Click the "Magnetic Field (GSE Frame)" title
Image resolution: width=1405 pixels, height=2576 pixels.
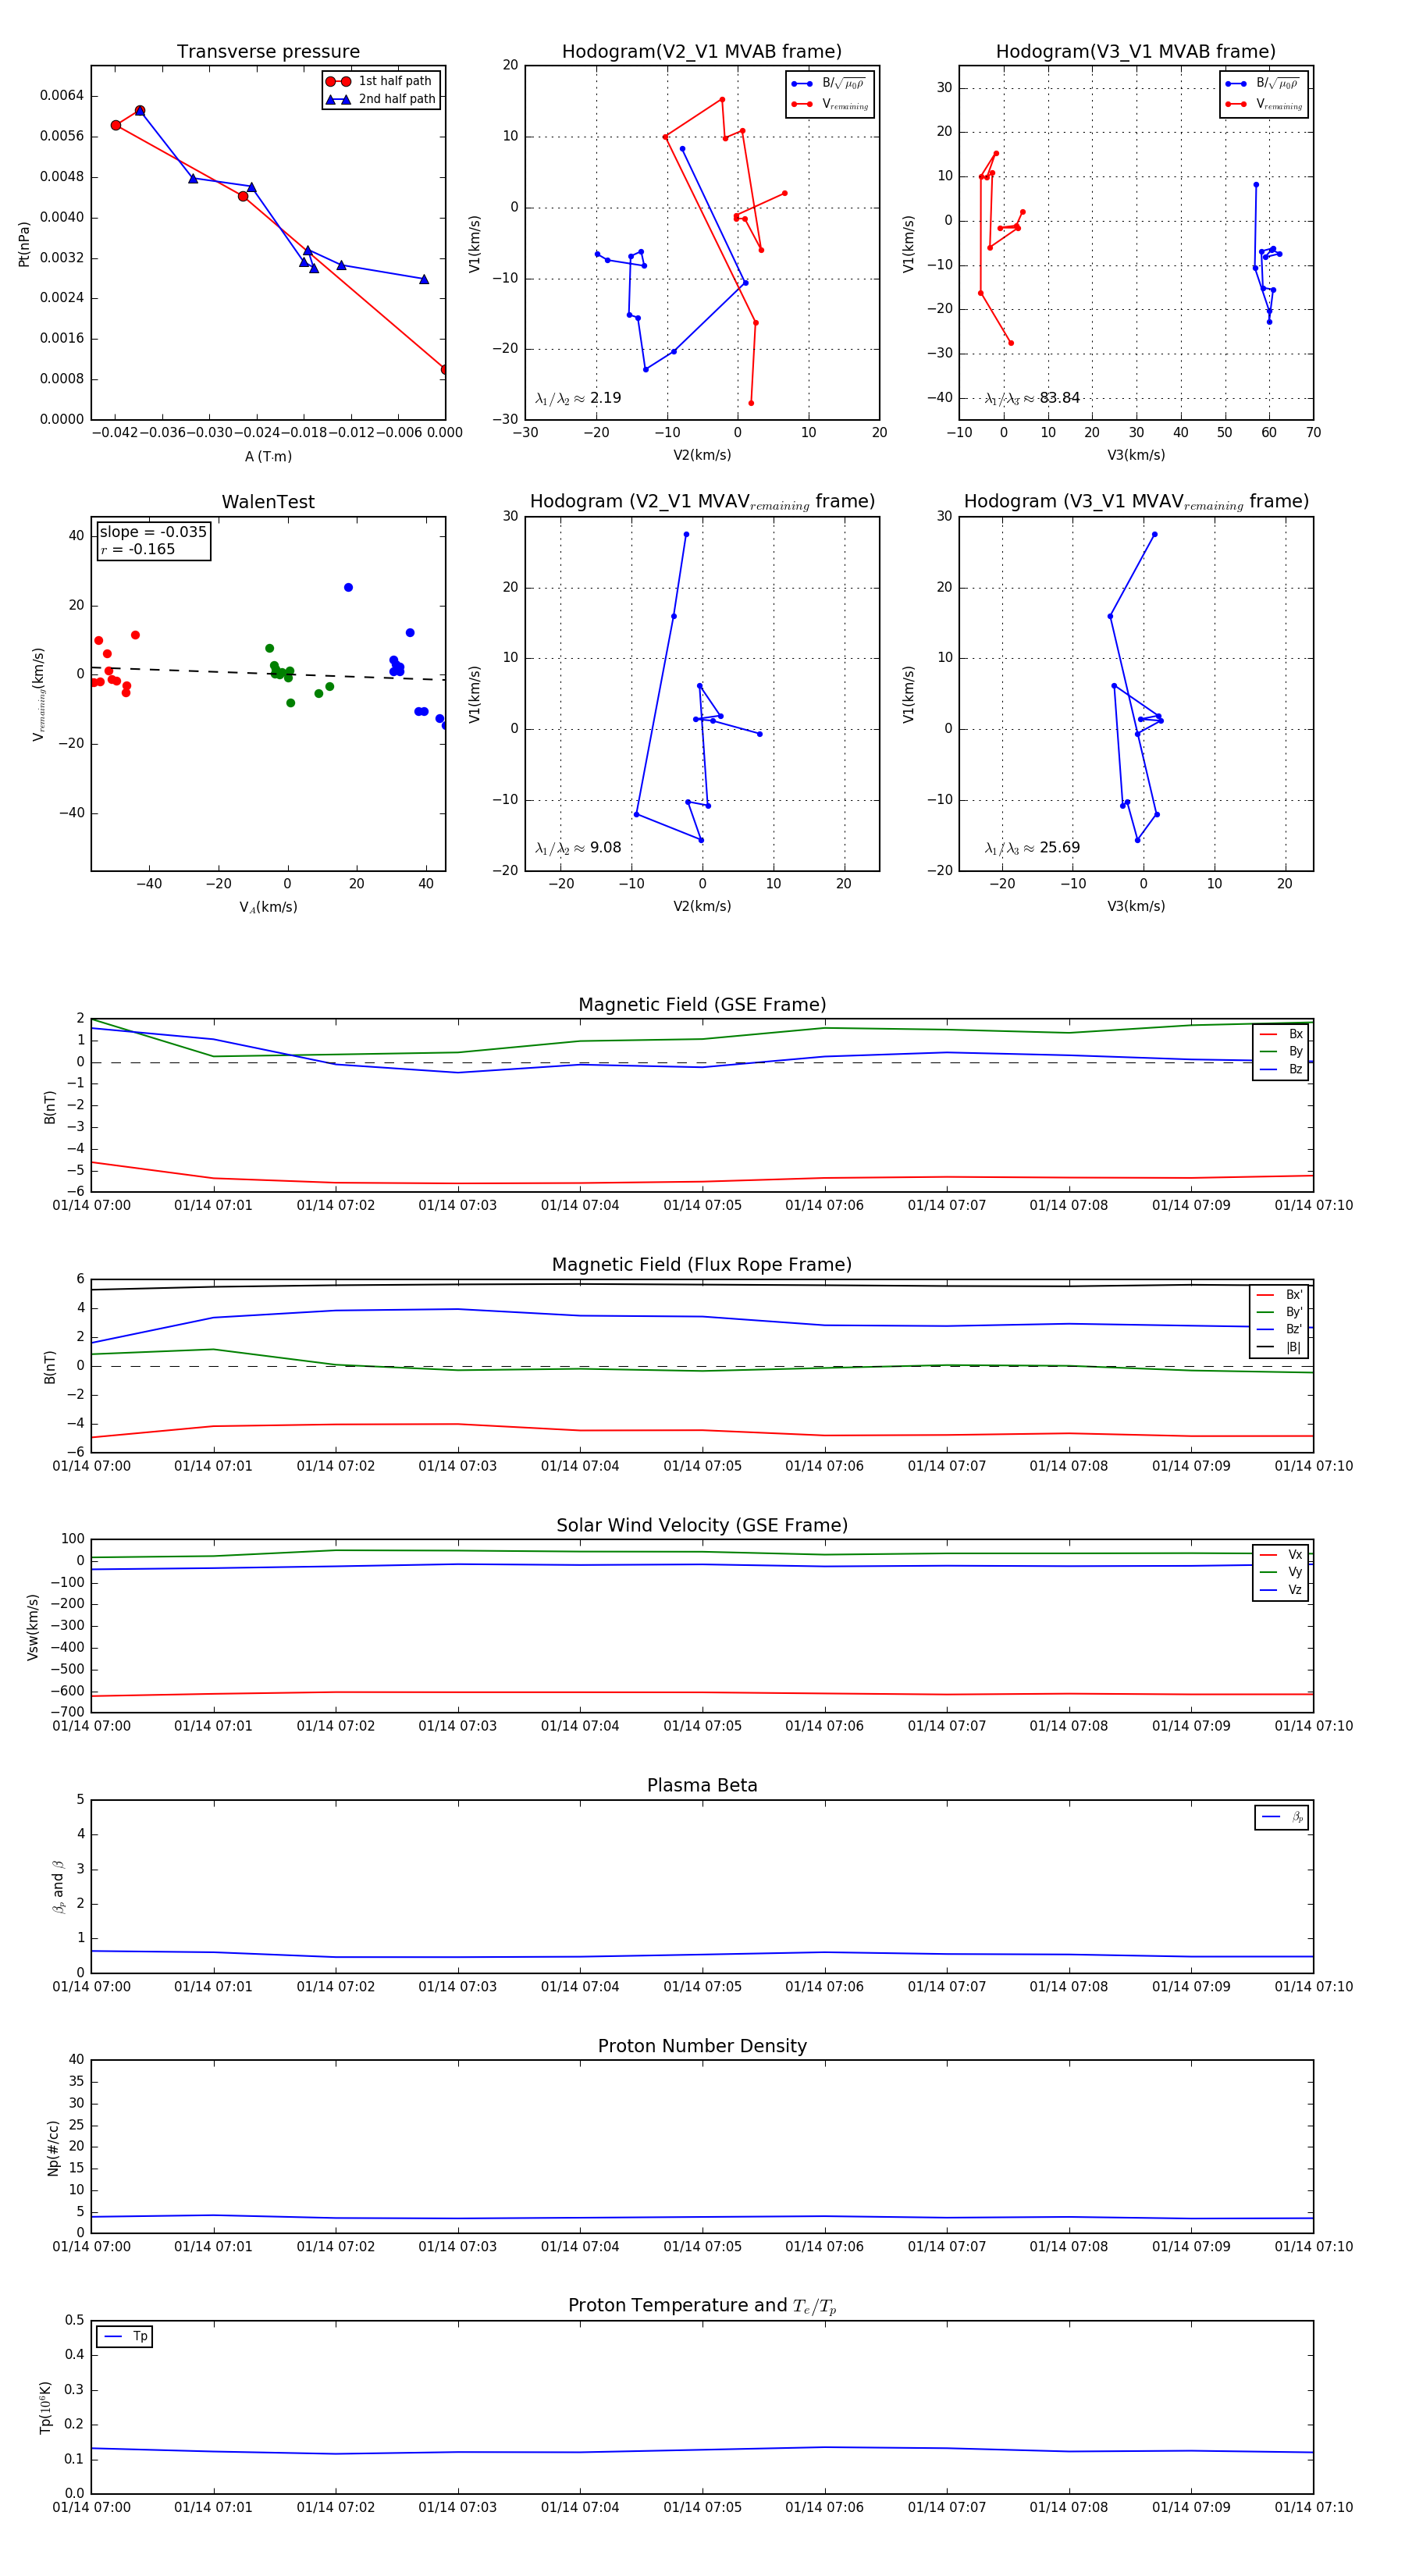tap(702, 1005)
